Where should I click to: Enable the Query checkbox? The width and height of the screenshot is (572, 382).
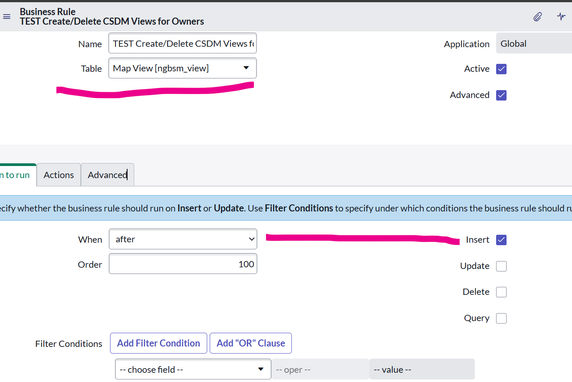click(x=501, y=319)
